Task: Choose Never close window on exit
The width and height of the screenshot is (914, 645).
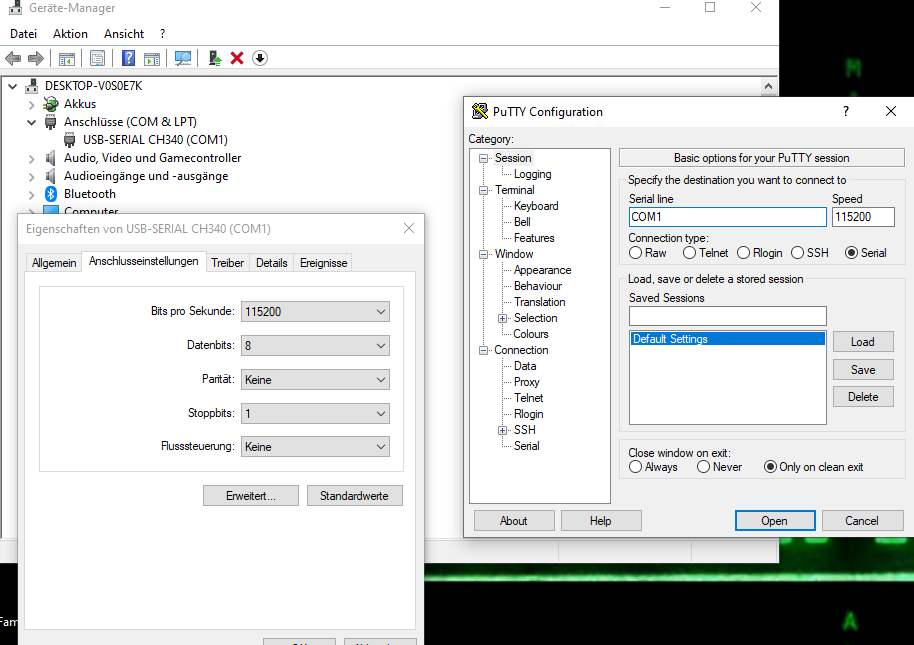Action: (704, 467)
